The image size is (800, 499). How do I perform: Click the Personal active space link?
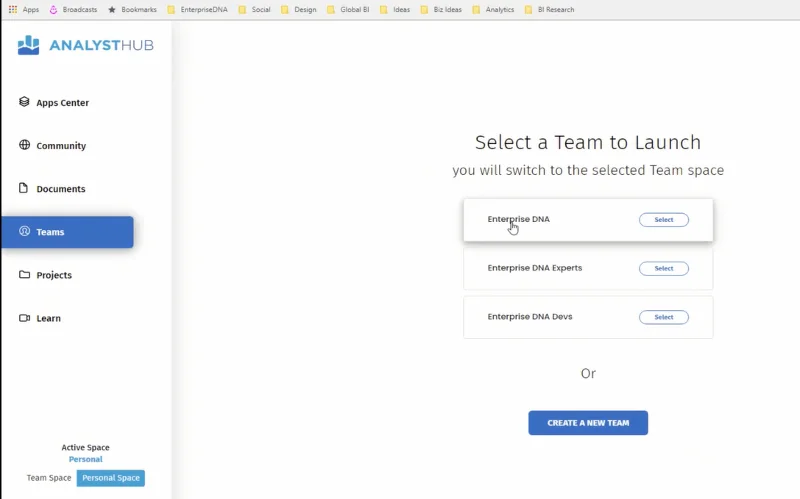(85, 459)
